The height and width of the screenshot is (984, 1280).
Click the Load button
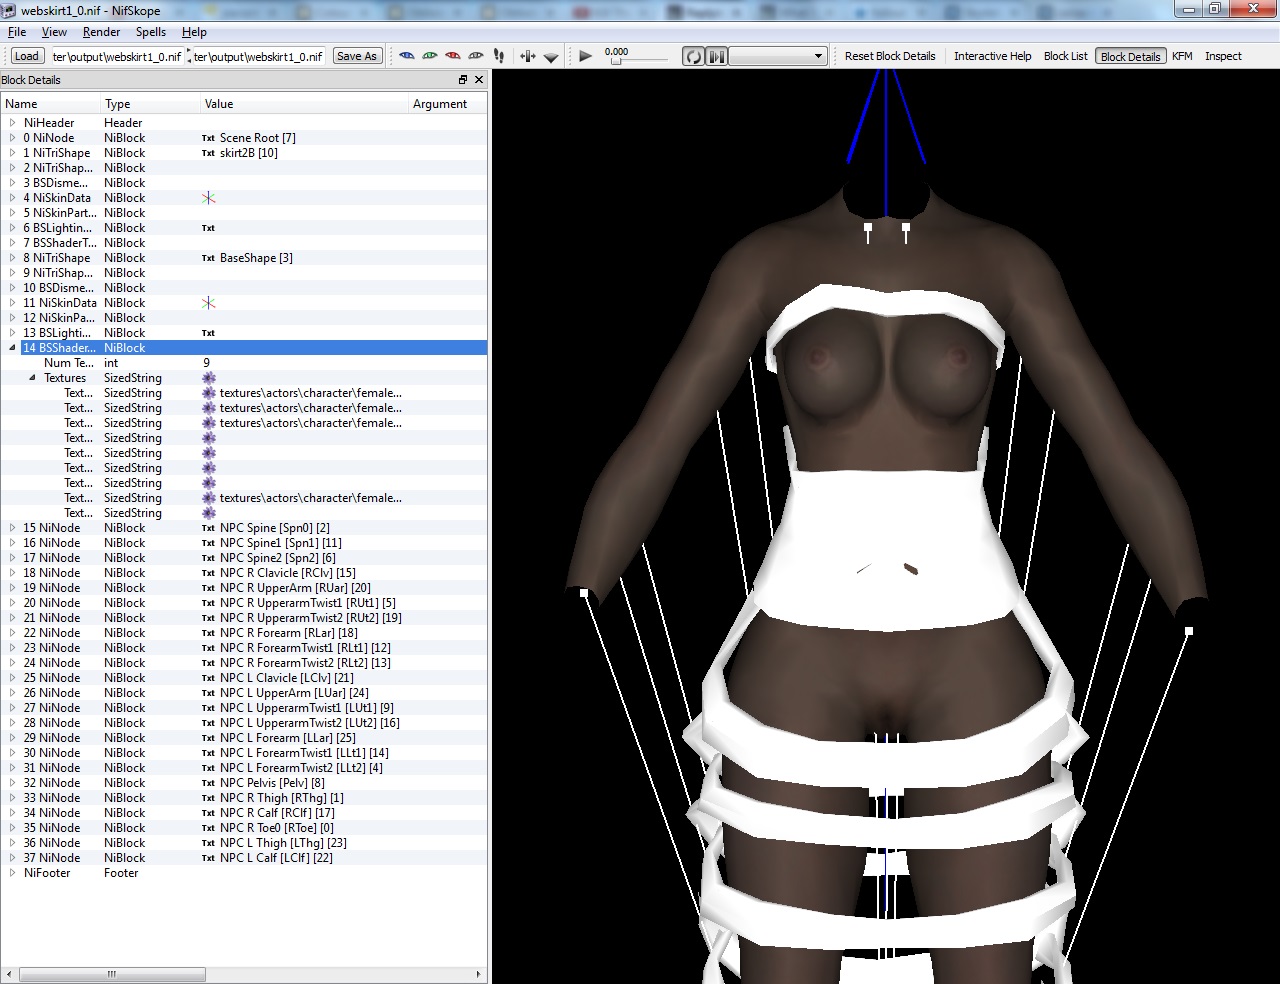(x=27, y=56)
